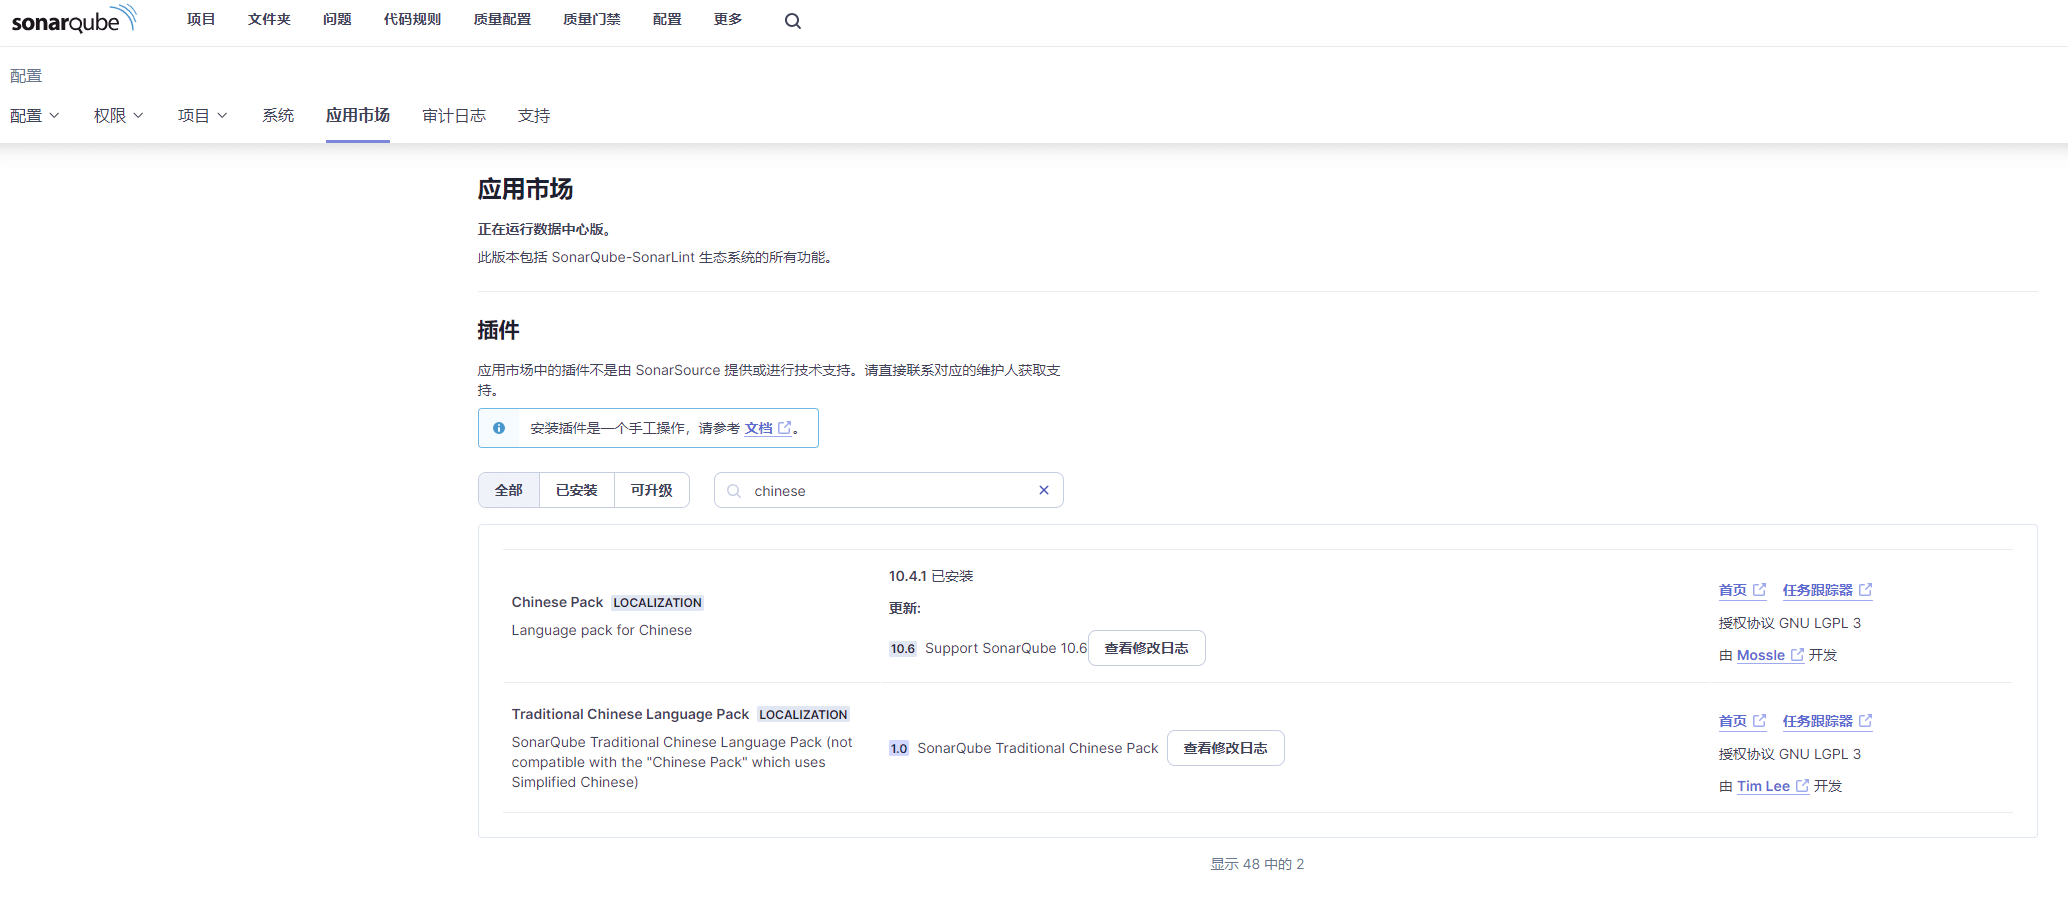
Task: Click LOCALIZATION tag next to Traditional Chinese Language Pack
Action: click(x=803, y=714)
